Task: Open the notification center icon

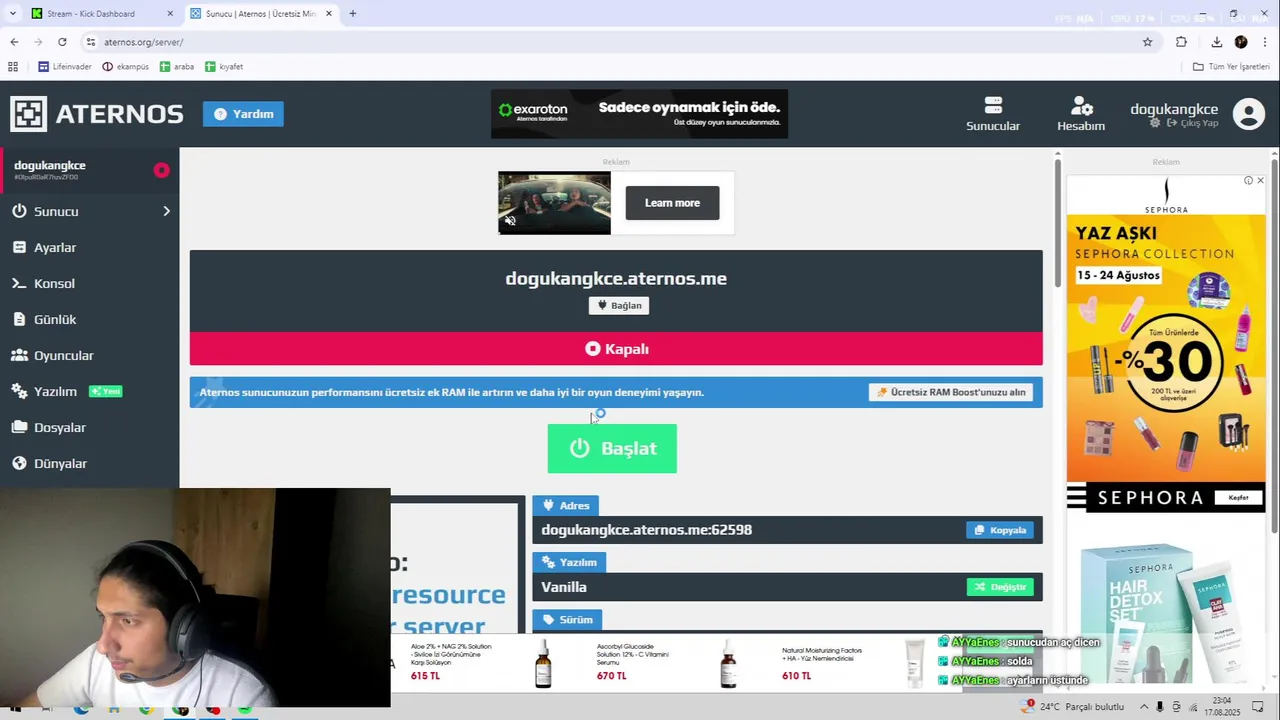Action: click(x=1257, y=706)
